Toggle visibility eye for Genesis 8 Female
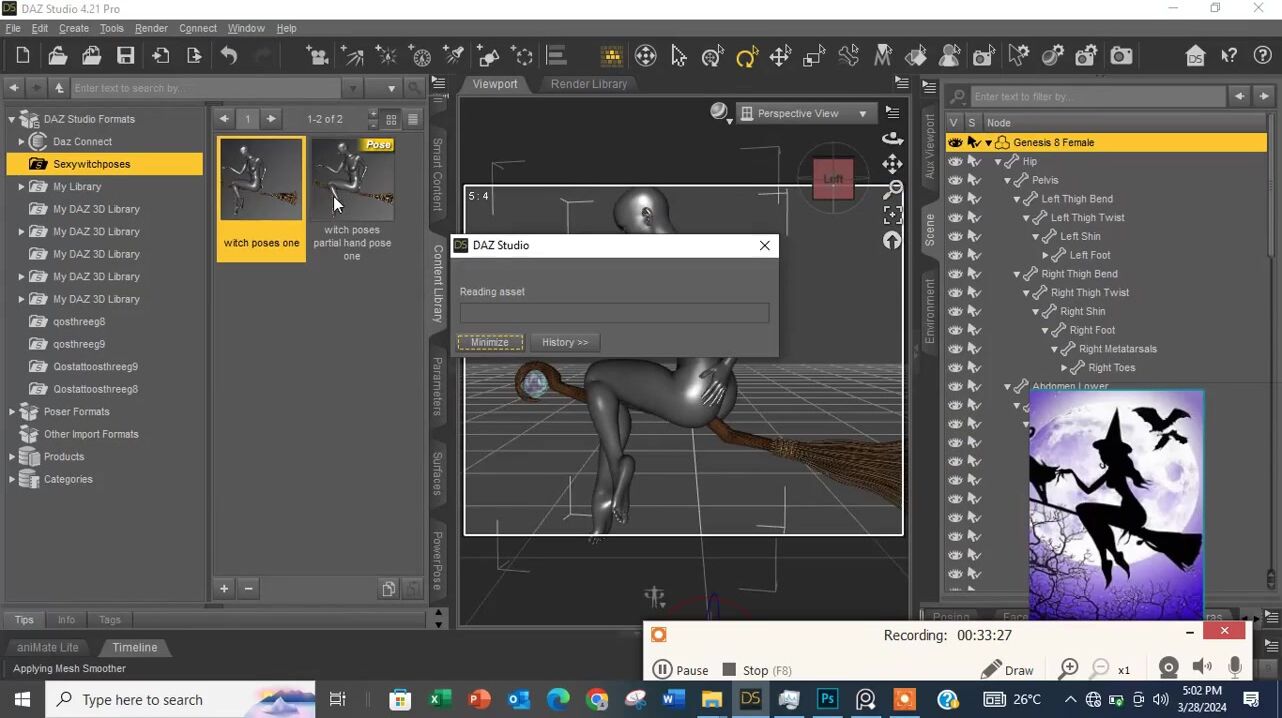 click(x=955, y=143)
